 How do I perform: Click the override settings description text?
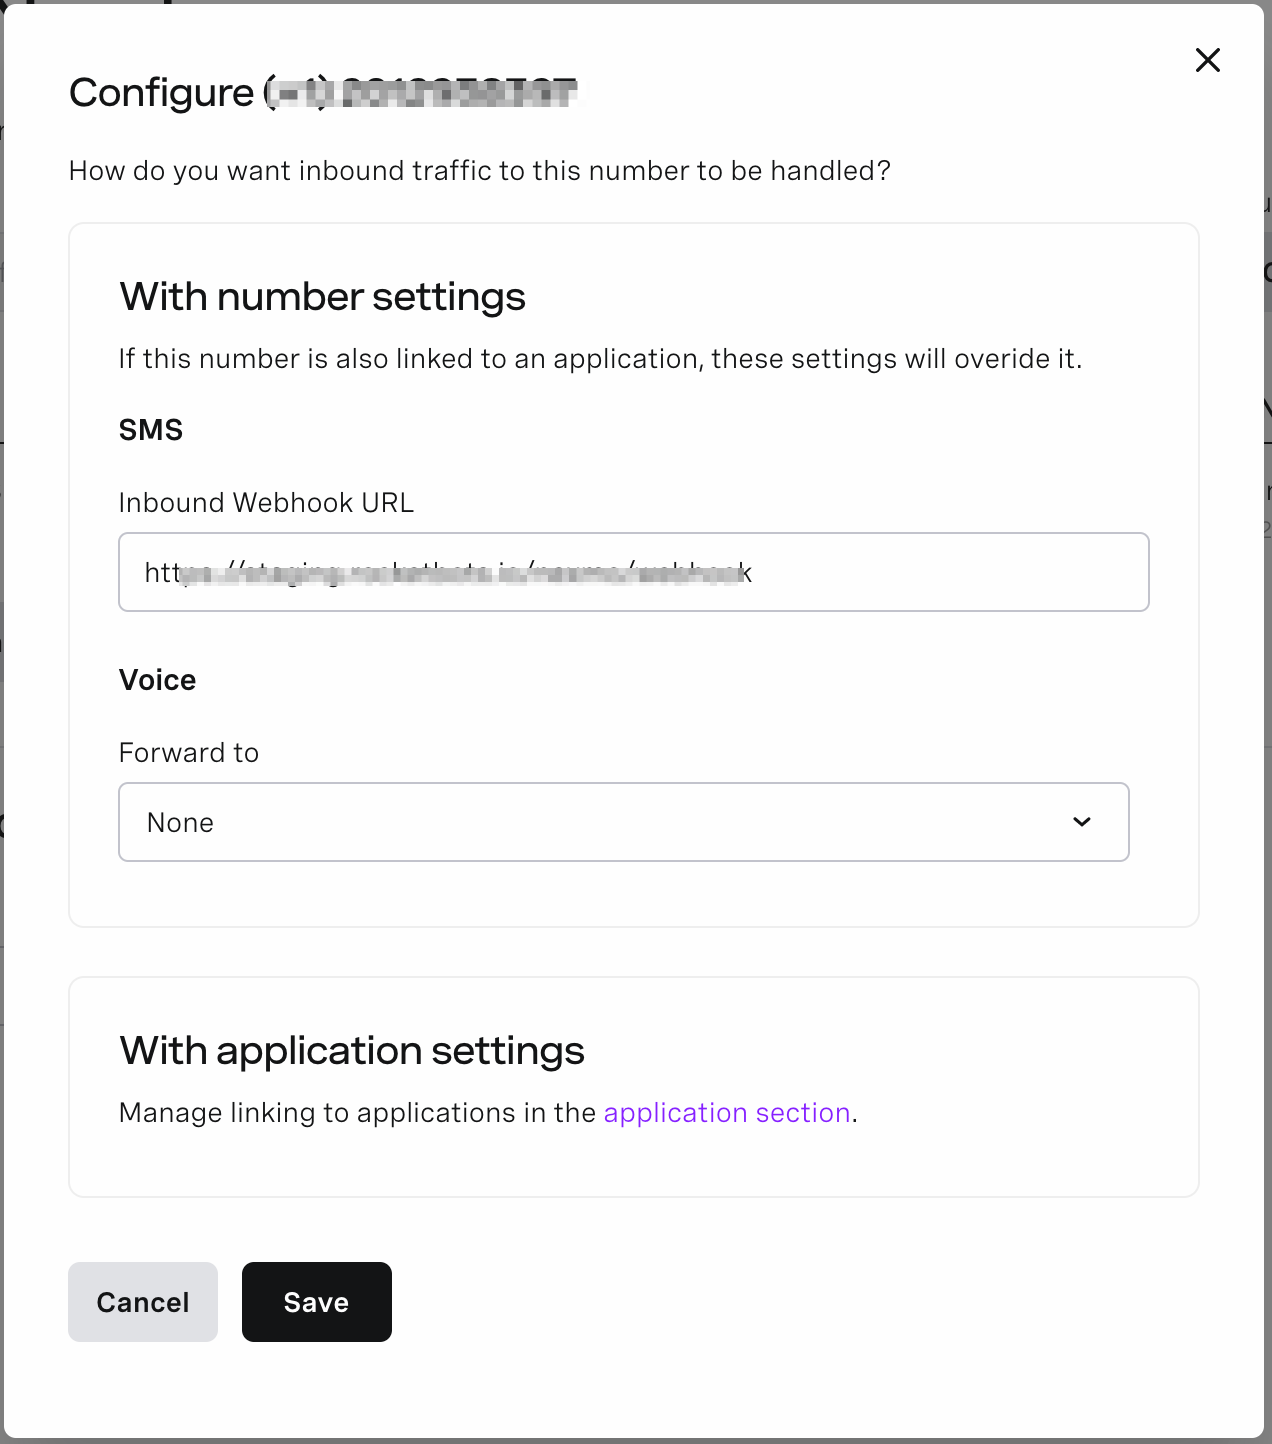(x=600, y=359)
